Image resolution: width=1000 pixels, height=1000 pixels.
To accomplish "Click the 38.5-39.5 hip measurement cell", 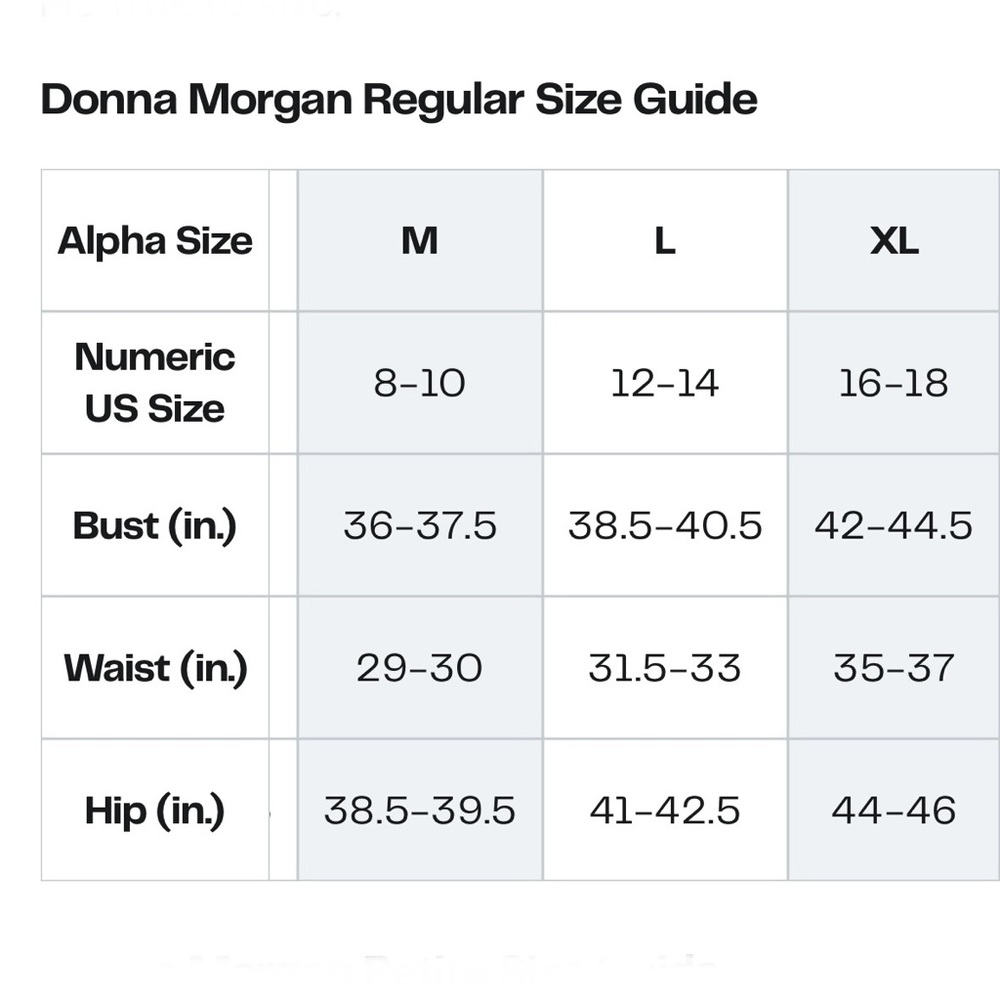I will pyautogui.click(x=420, y=810).
